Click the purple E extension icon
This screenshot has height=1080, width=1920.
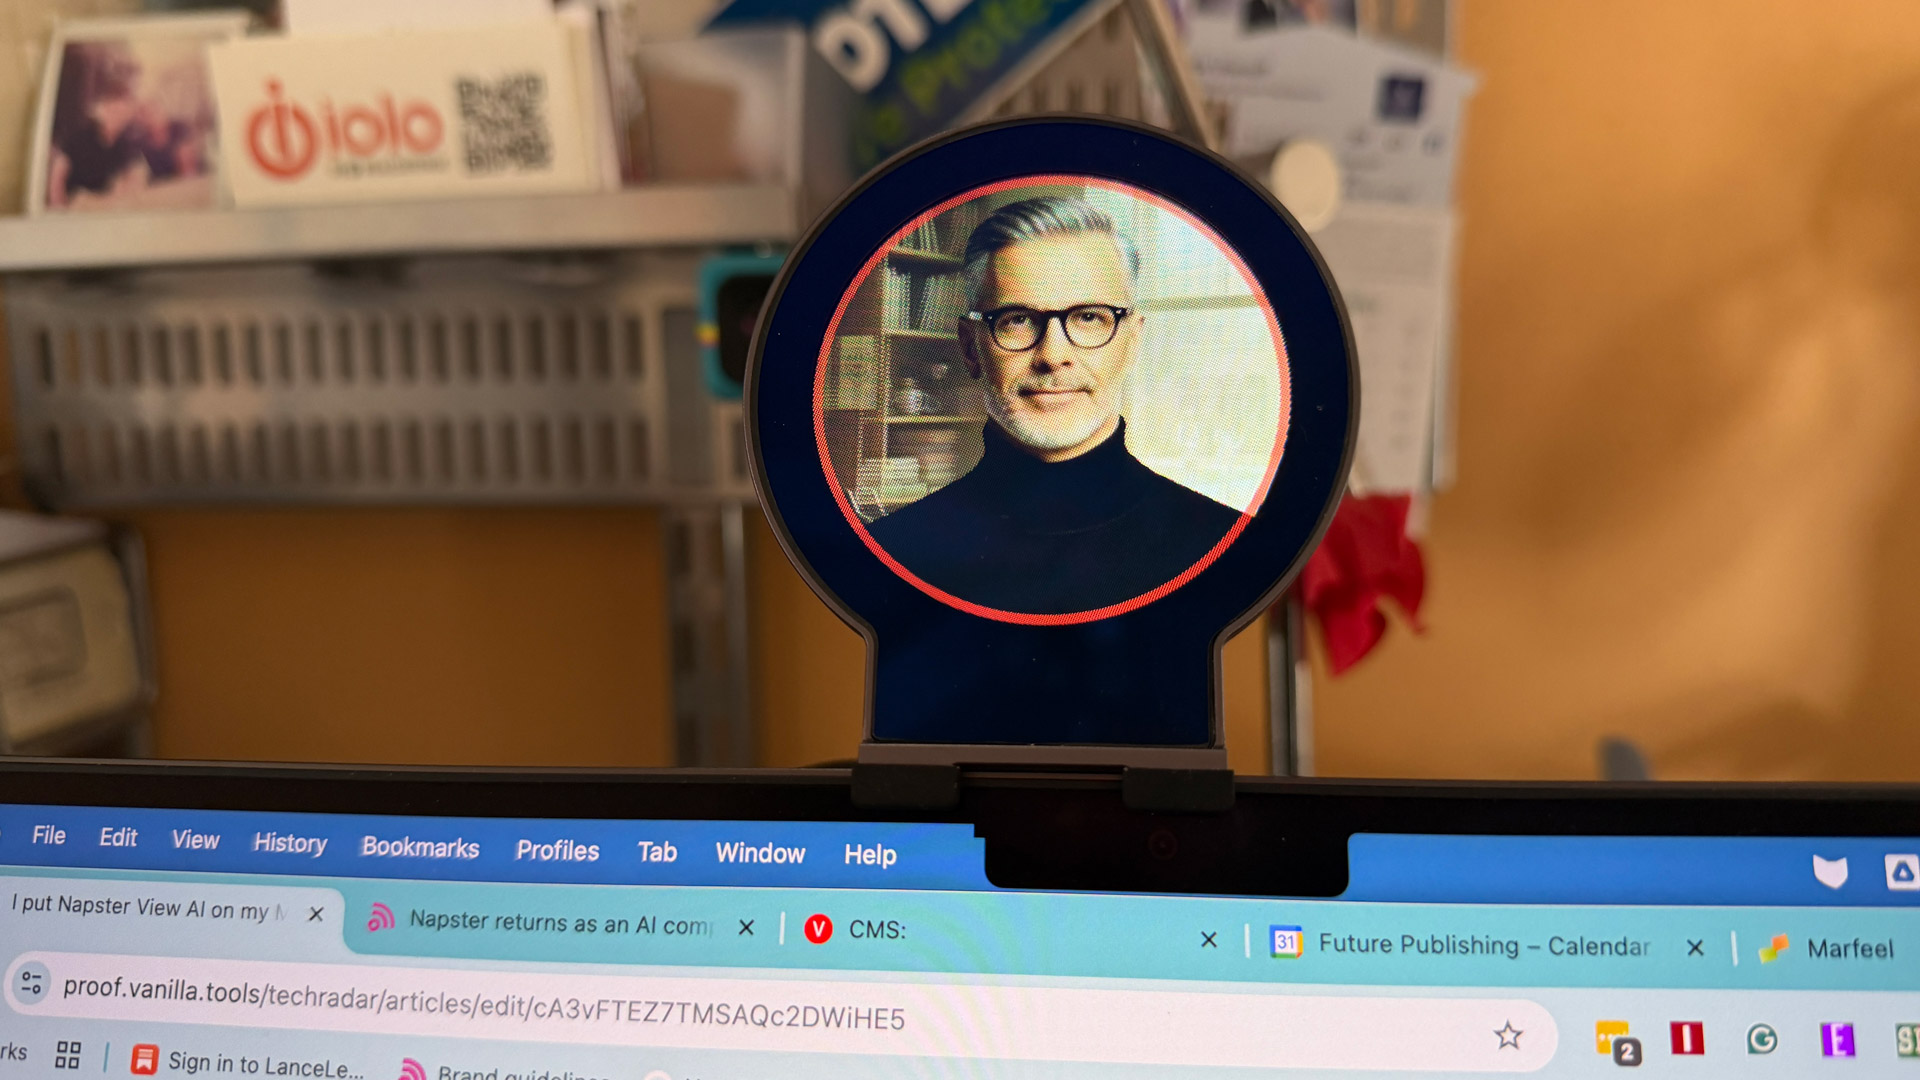click(1837, 1040)
